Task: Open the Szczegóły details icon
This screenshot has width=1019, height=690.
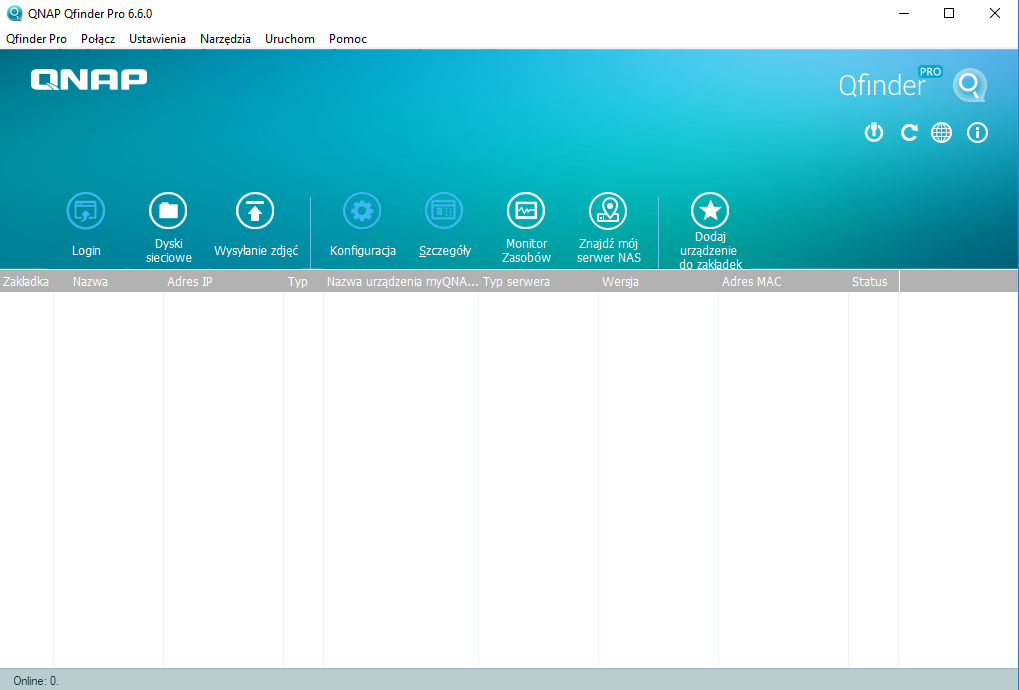Action: pyautogui.click(x=444, y=211)
